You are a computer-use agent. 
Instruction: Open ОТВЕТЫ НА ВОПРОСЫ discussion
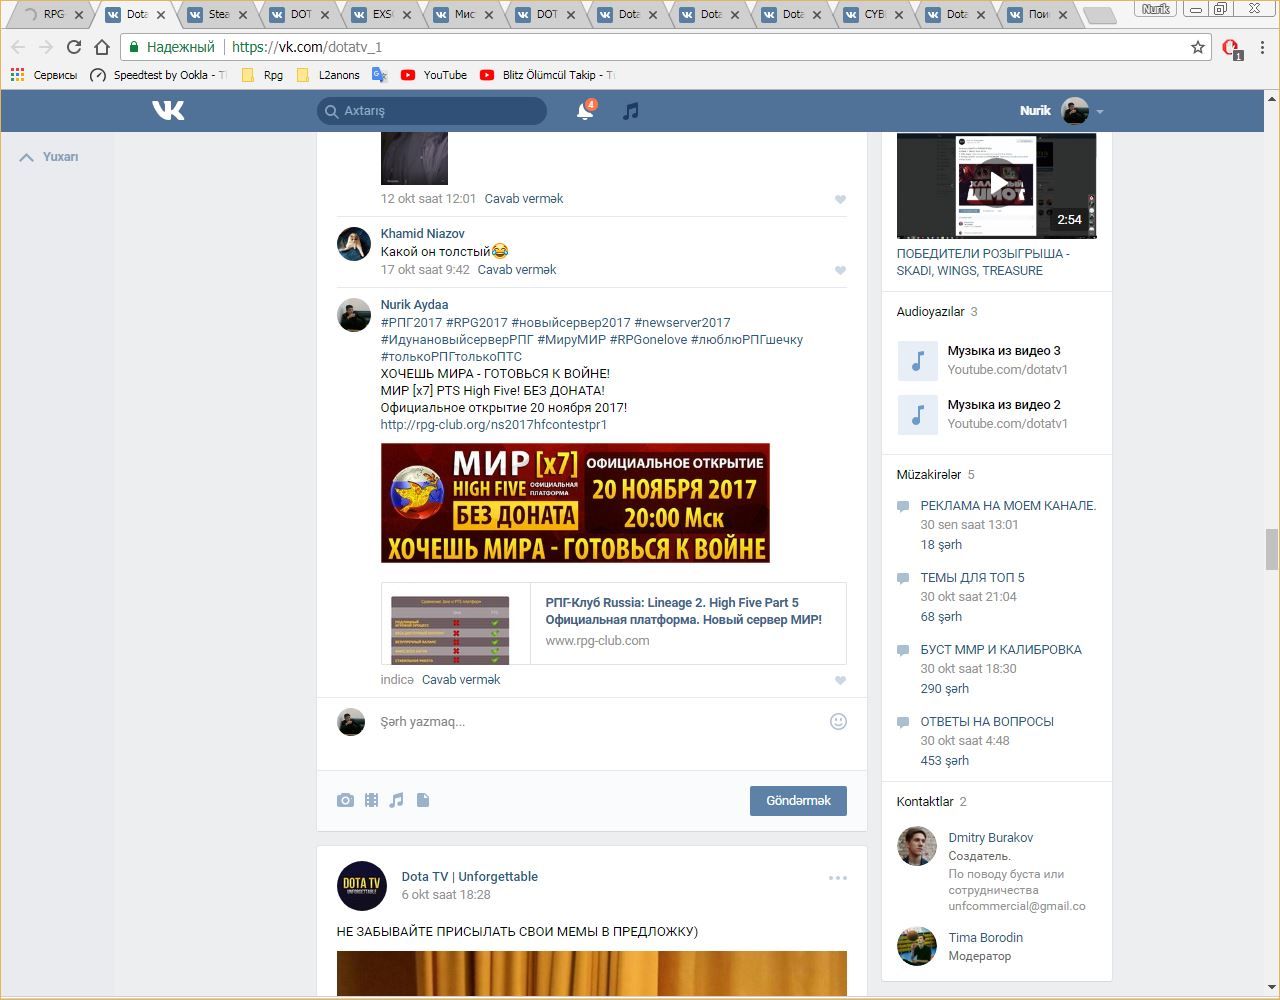tap(987, 722)
